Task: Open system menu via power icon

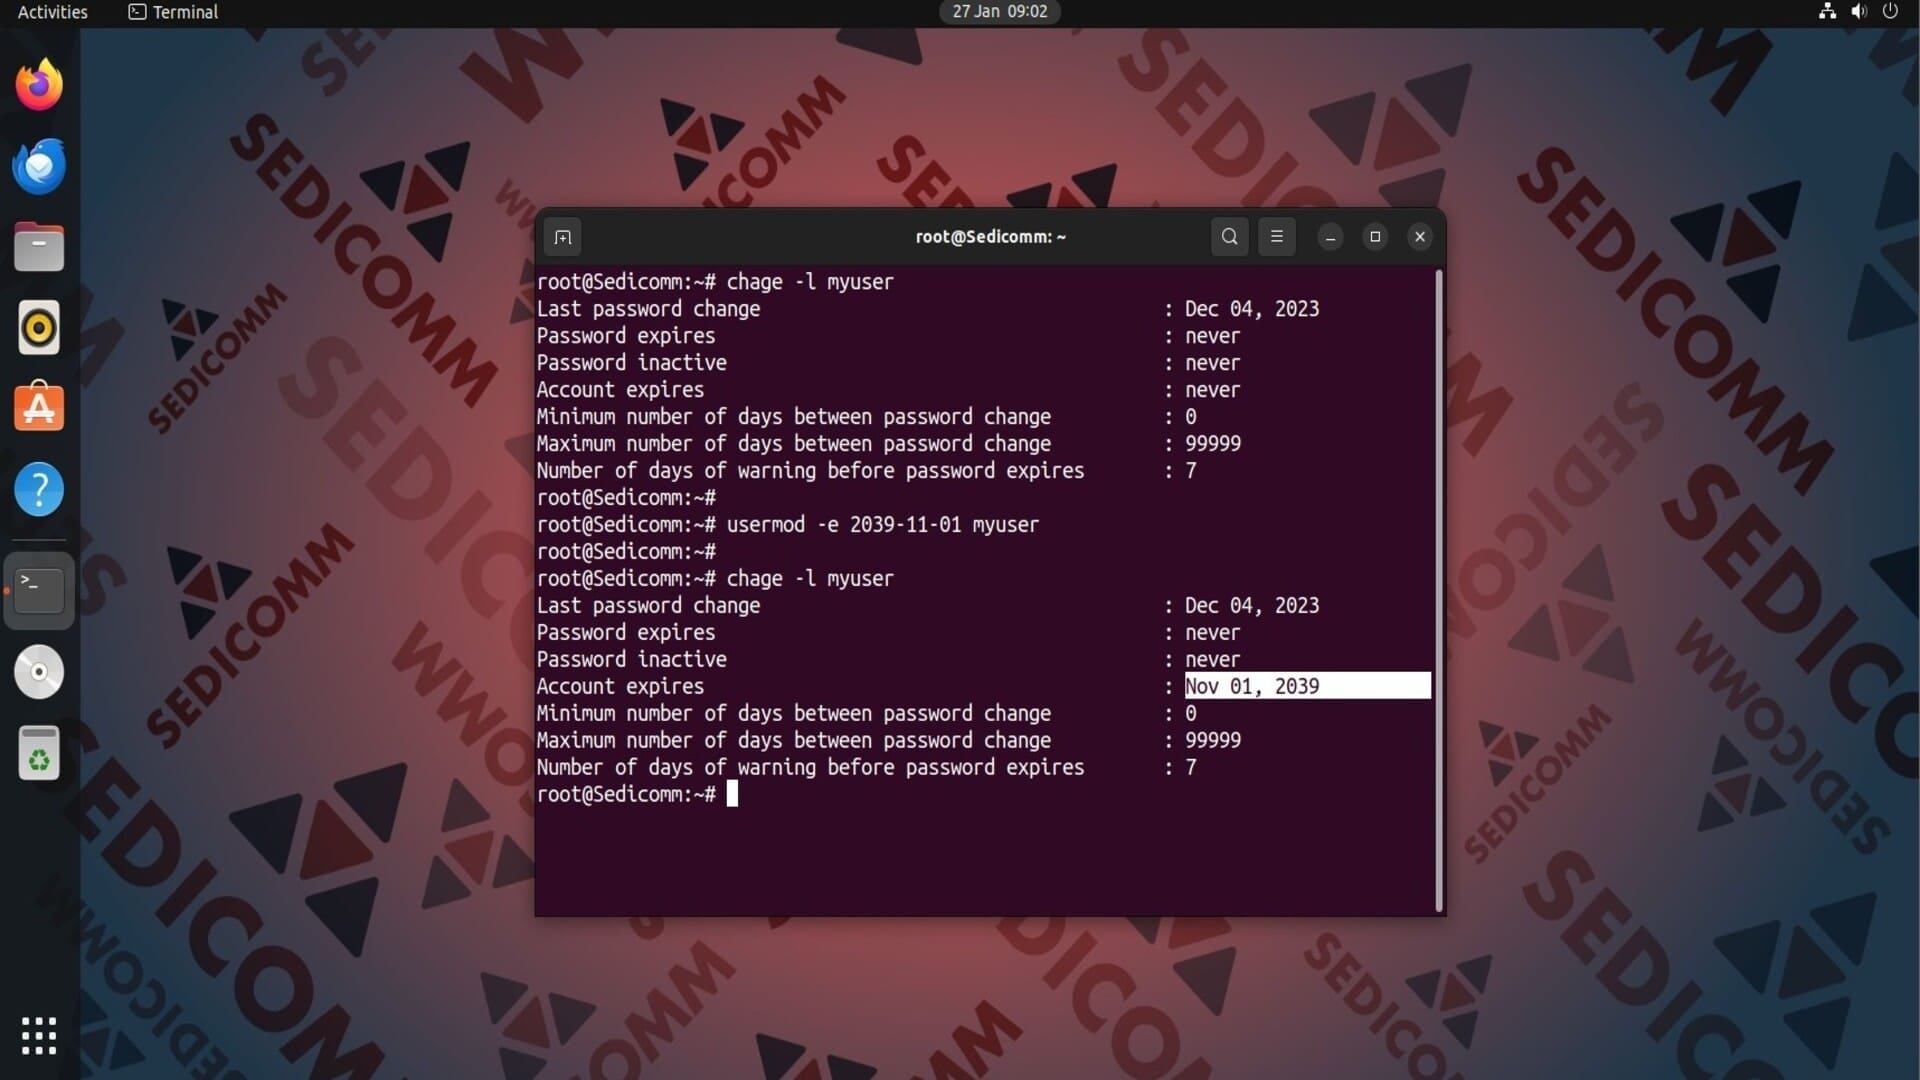Action: [1890, 12]
